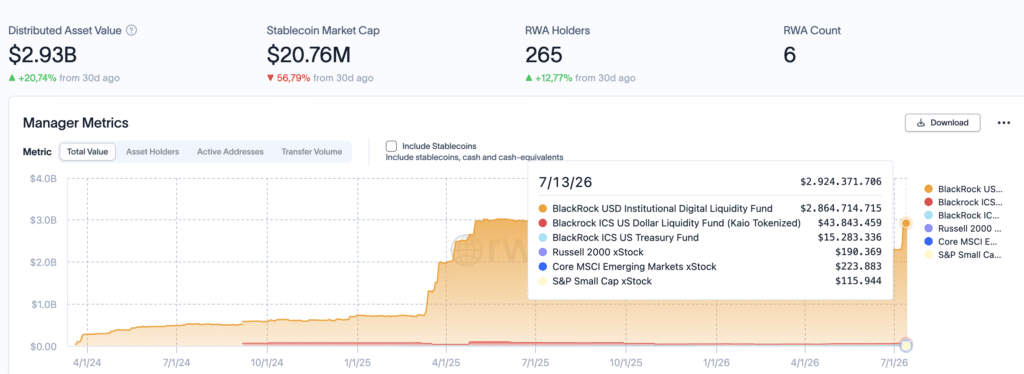
Task: Click the $190.369 value
Action: coord(858,252)
